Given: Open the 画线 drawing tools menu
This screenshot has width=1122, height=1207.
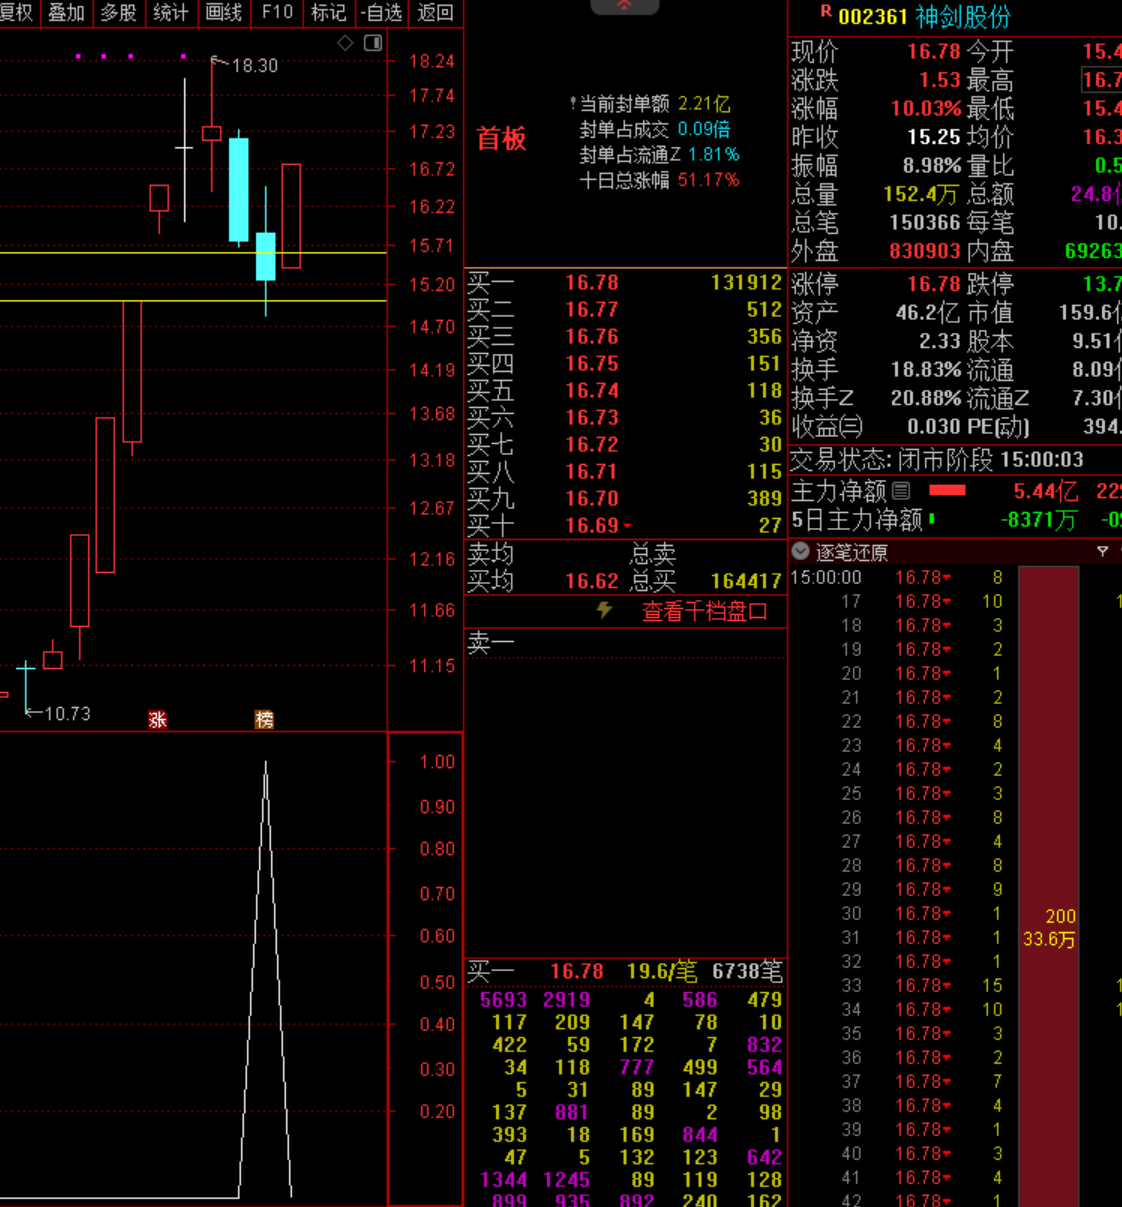Looking at the screenshot, I should (223, 13).
